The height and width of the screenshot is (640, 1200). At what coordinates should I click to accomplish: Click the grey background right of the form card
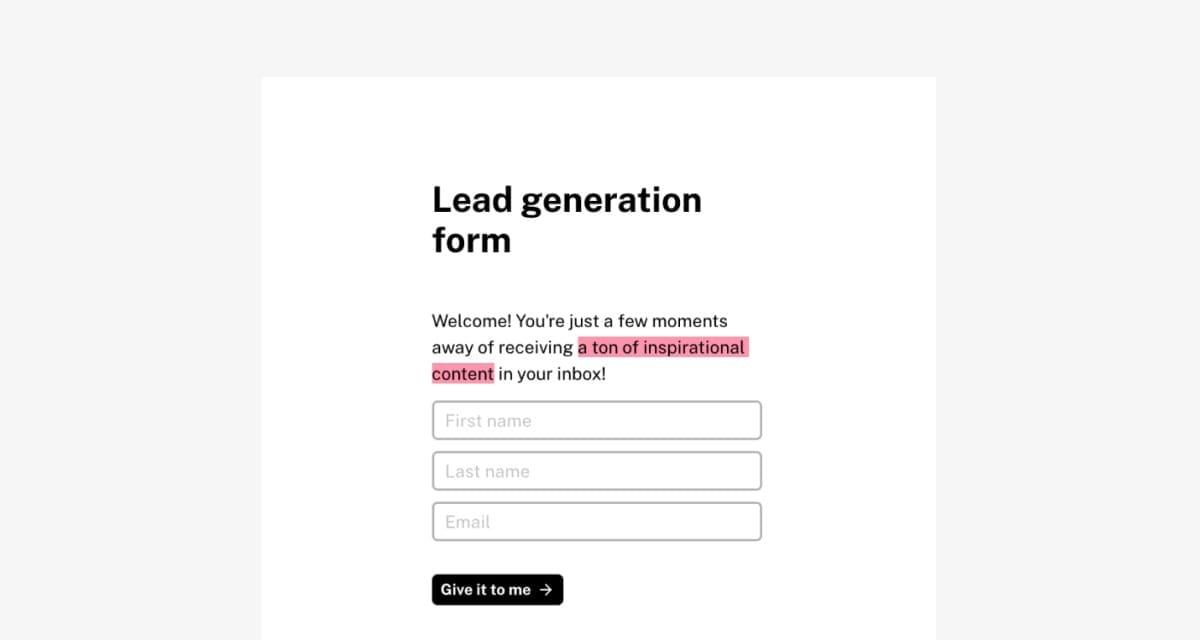(1068, 350)
